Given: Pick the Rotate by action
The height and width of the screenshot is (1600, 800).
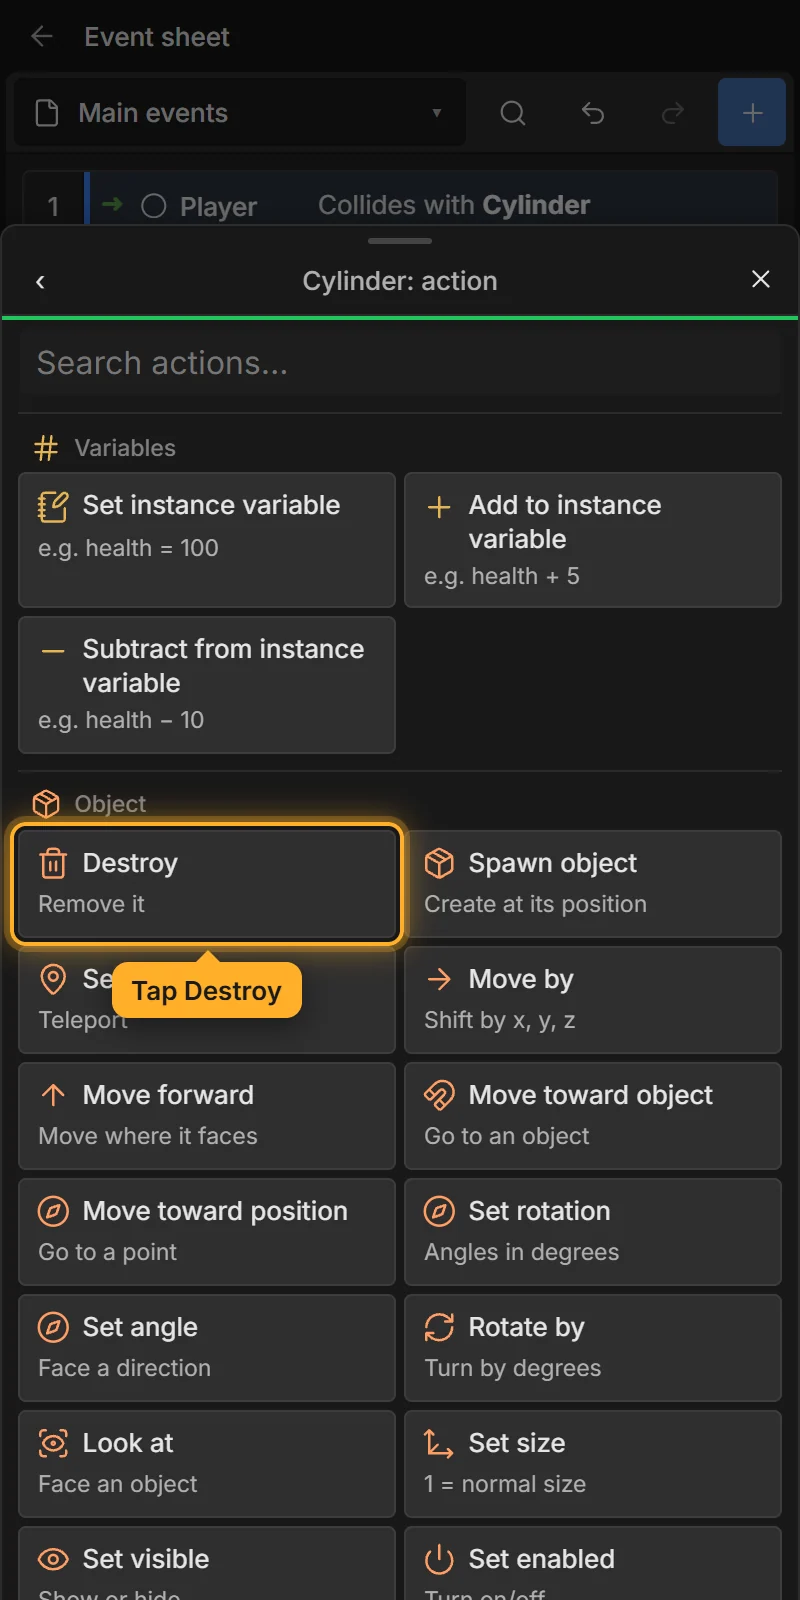Looking at the screenshot, I should coord(593,1348).
